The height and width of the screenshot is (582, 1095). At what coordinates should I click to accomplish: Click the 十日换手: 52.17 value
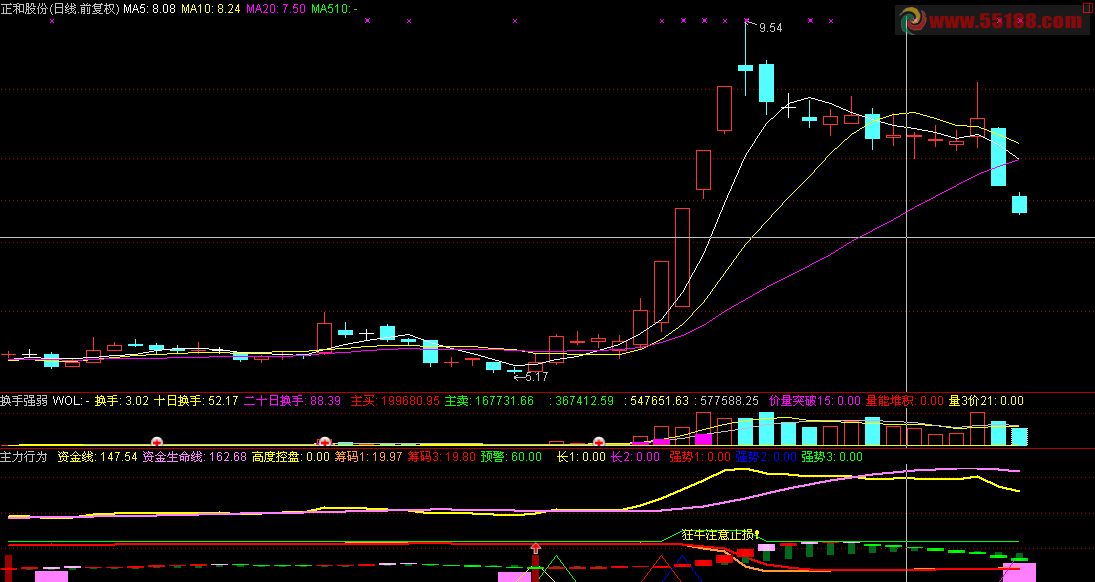tap(196, 401)
